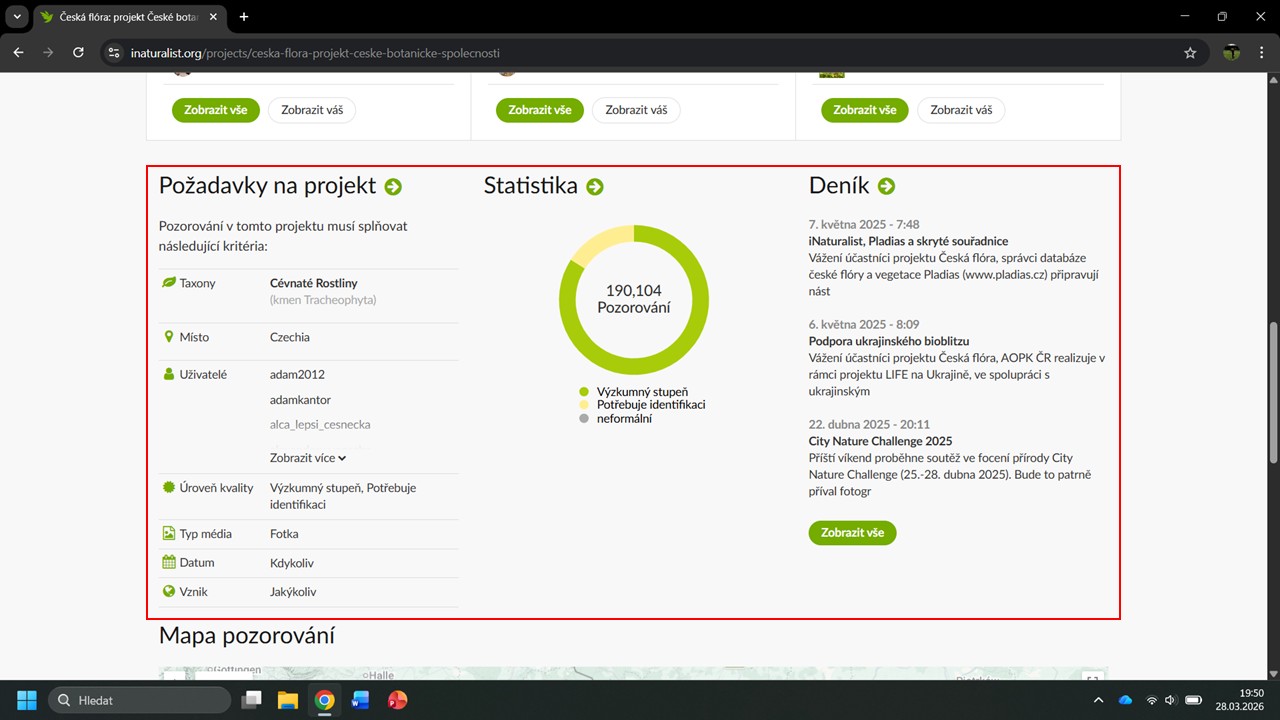This screenshot has width=1280, height=720.
Task: Click the browser back arrow
Action: pos(18,53)
